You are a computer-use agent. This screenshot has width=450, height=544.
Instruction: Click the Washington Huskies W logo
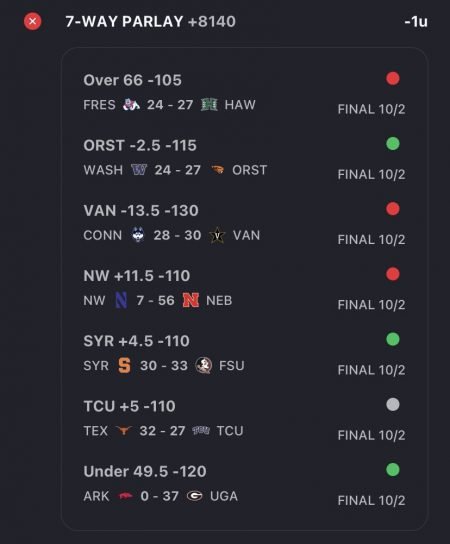point(139,170)
